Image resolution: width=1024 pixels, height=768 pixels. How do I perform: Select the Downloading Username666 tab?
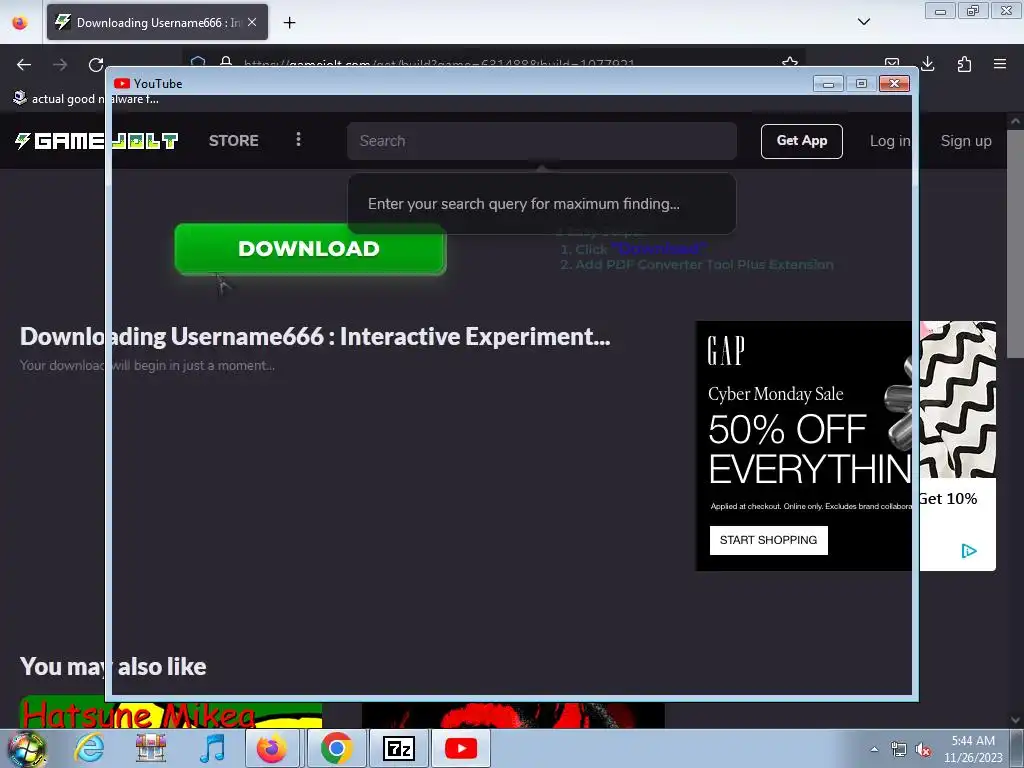point(157,22)
